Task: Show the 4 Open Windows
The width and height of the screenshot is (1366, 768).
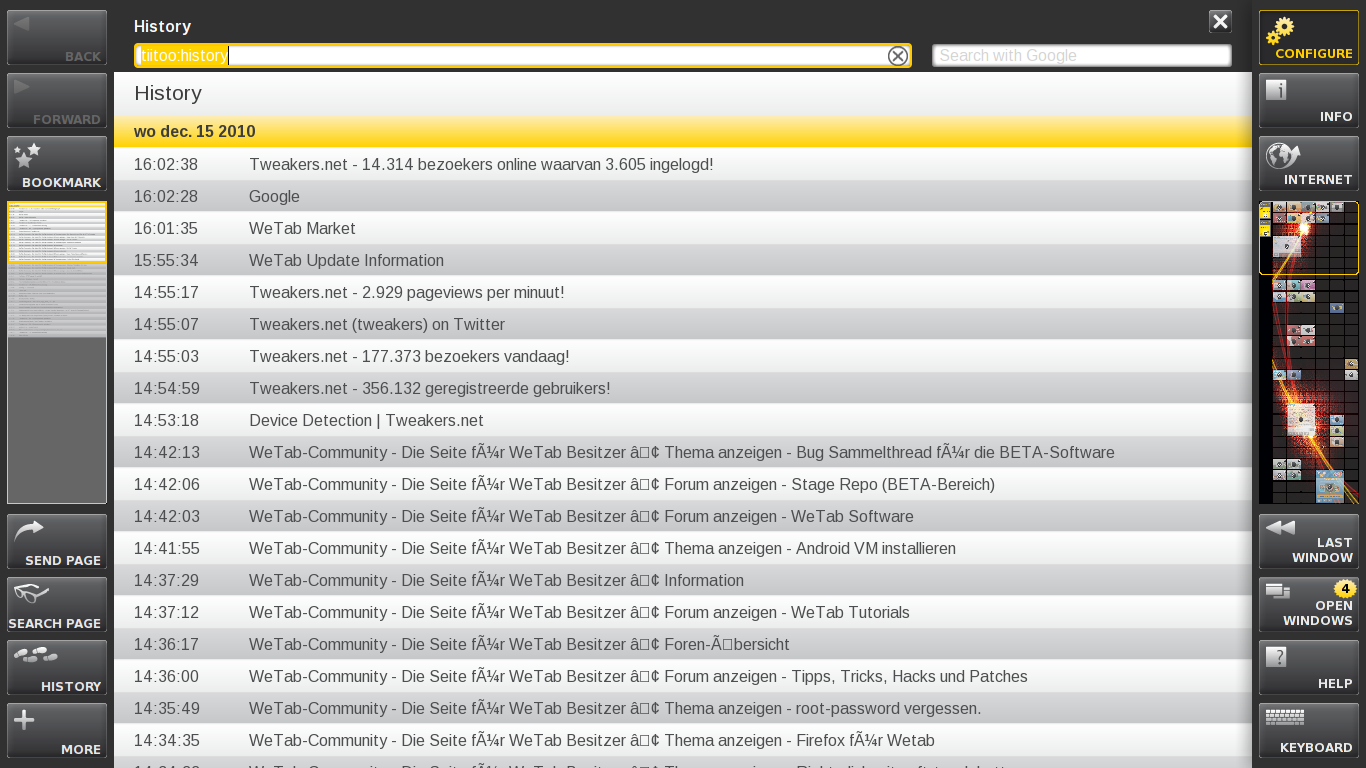Action: 1309,605
